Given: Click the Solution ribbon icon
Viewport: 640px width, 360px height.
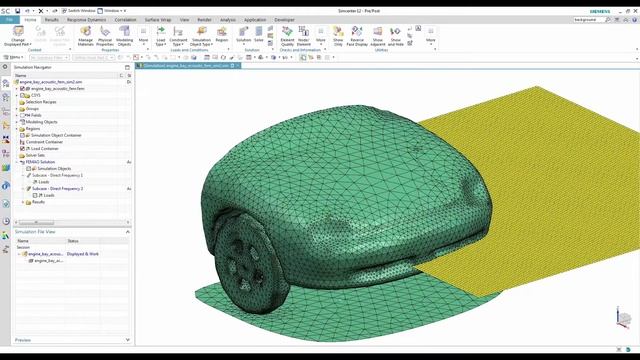Looking at the screenshot, I should [x=243, y=35].
